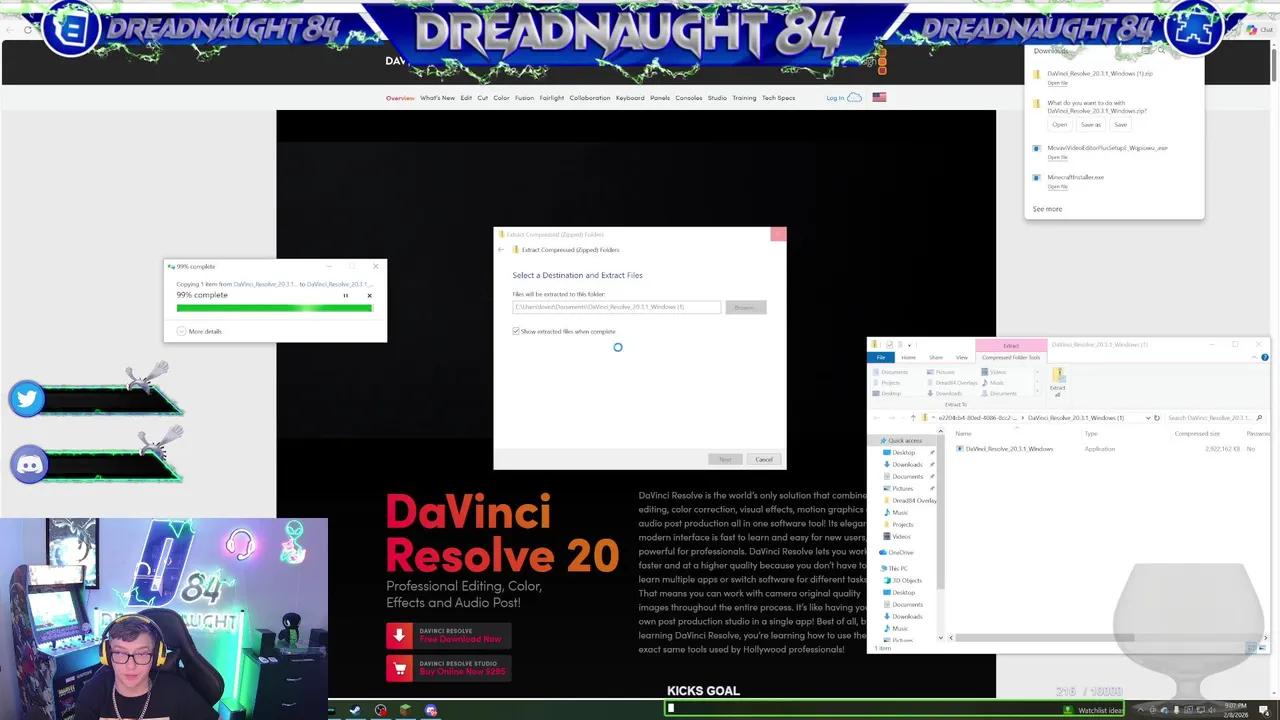Click Watchlist ideas in taskbar
The width and height of the screenshot is (1280, 720).
(1092, 710)
